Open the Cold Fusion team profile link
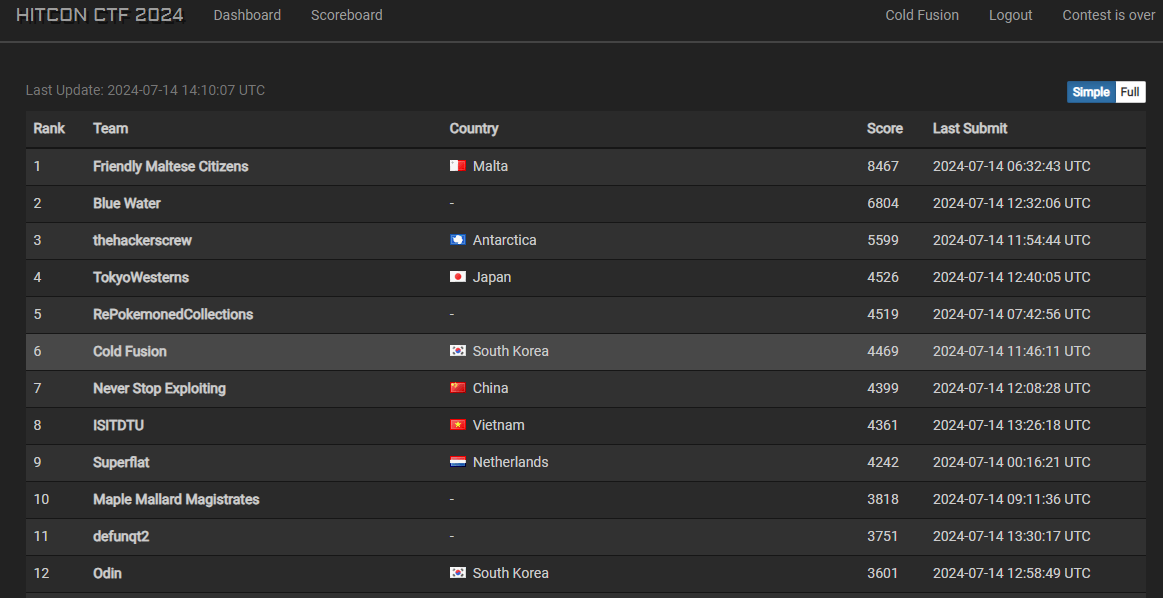 (922, 15)
